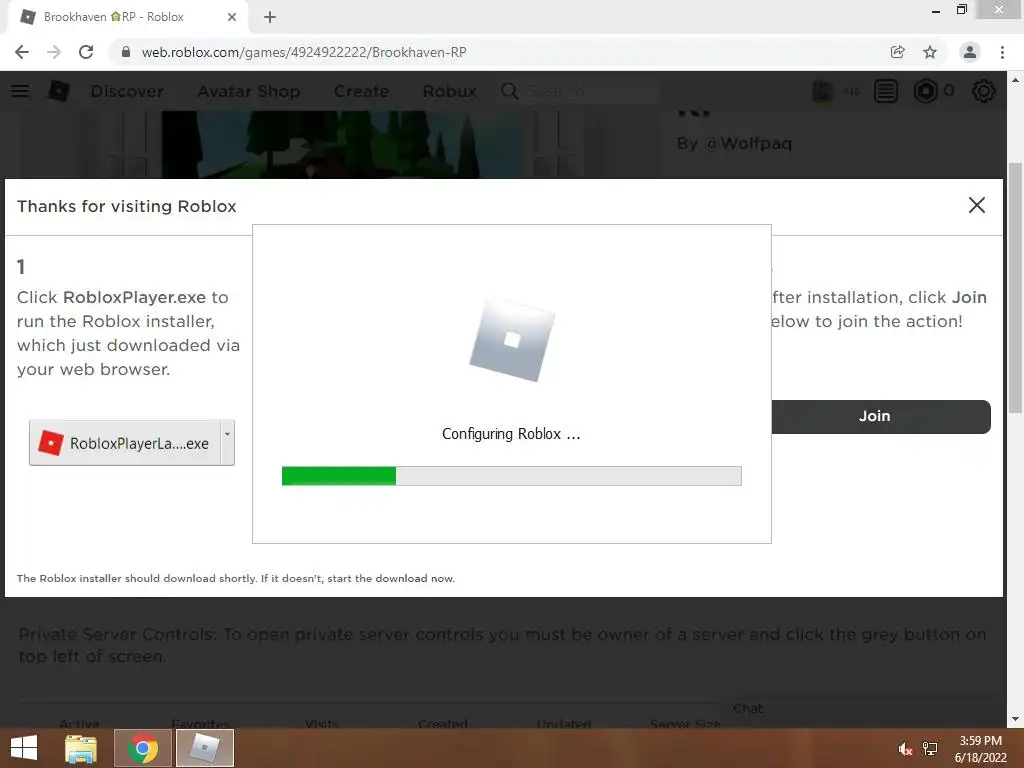This screenshot has width=1024, height=768.
Task: Click the Roblox search magnifier icon
Action: pos(510,91)
